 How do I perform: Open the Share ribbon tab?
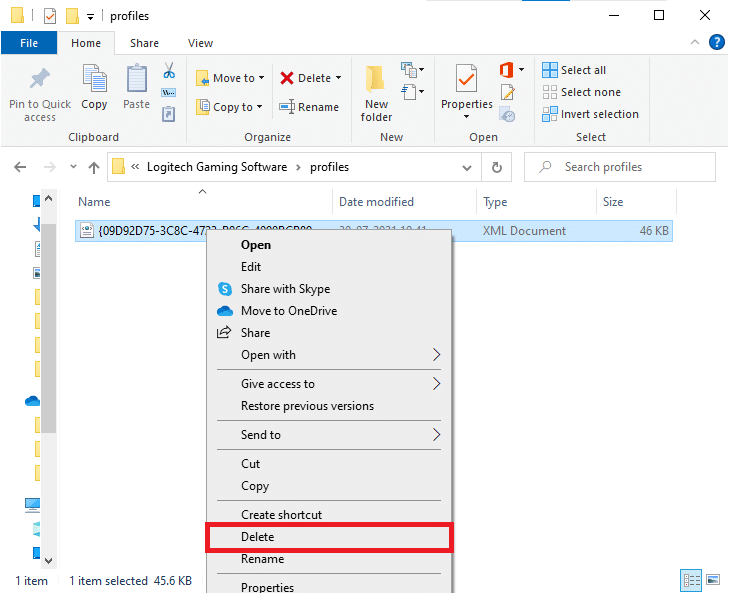144,43
